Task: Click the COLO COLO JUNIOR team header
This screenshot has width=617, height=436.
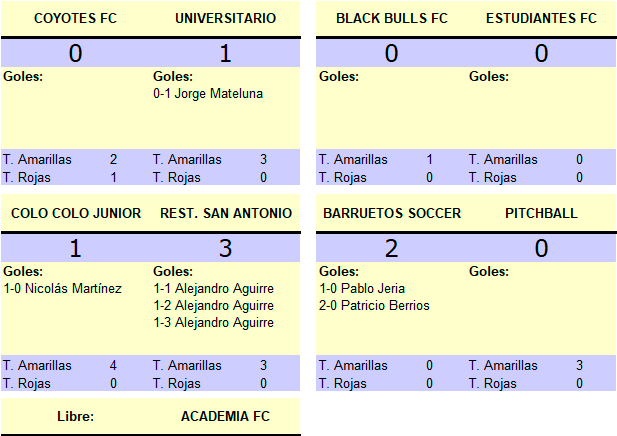Action: (76, 213)
